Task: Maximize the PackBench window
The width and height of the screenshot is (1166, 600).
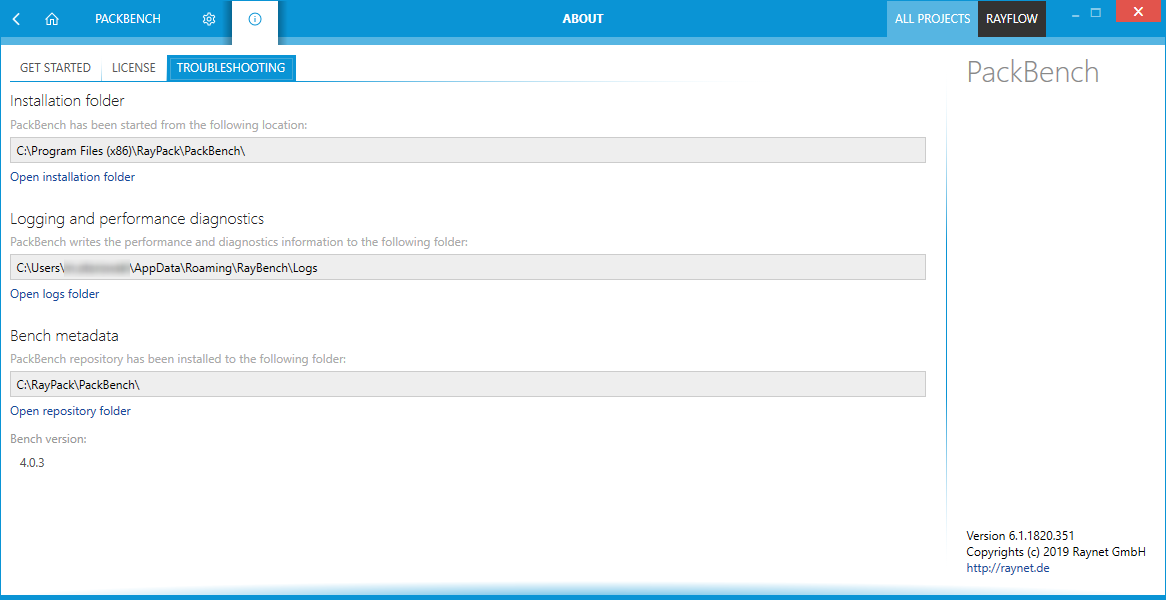Action: click(1096, 13)
